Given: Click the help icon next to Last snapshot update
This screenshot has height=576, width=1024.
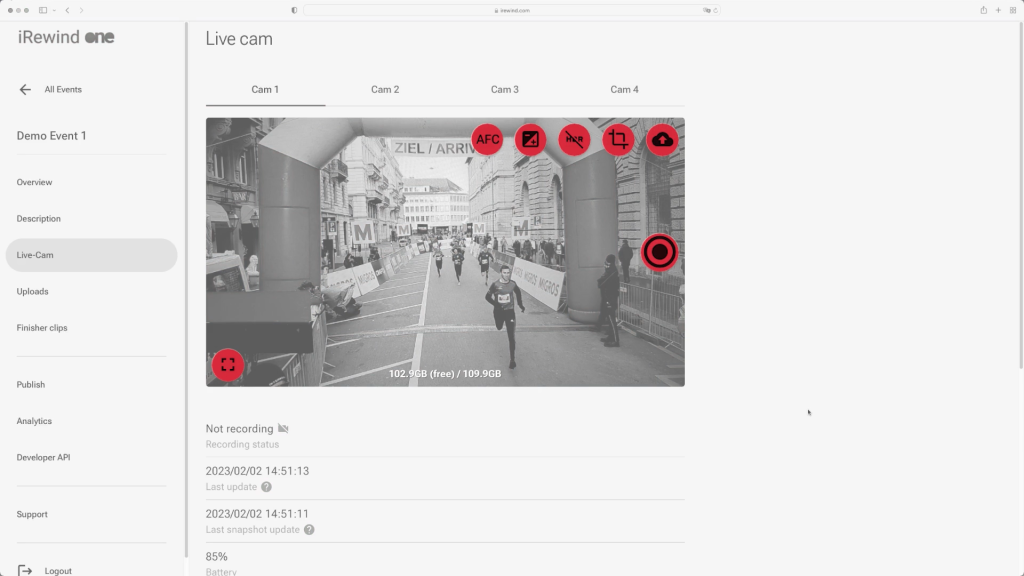Looking at the screenshot, I should (x=309, y=530).
